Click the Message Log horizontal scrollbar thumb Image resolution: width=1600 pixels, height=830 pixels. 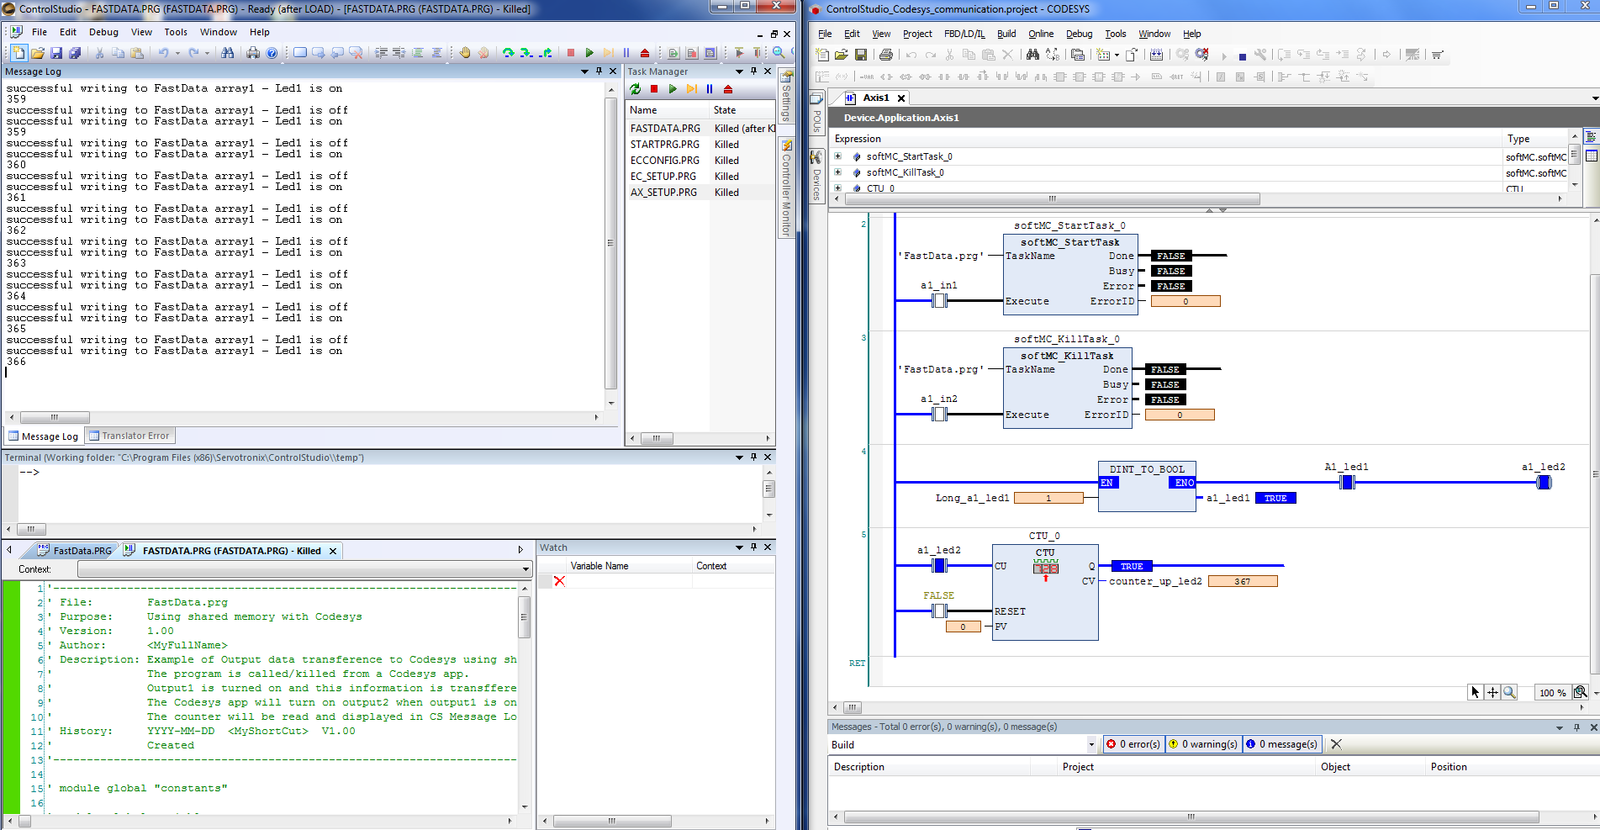click(x=55, y=417)
